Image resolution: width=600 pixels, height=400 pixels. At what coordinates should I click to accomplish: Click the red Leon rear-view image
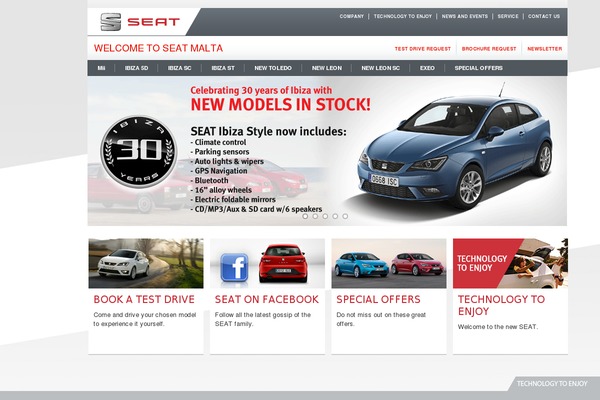[x=283, y=264]
